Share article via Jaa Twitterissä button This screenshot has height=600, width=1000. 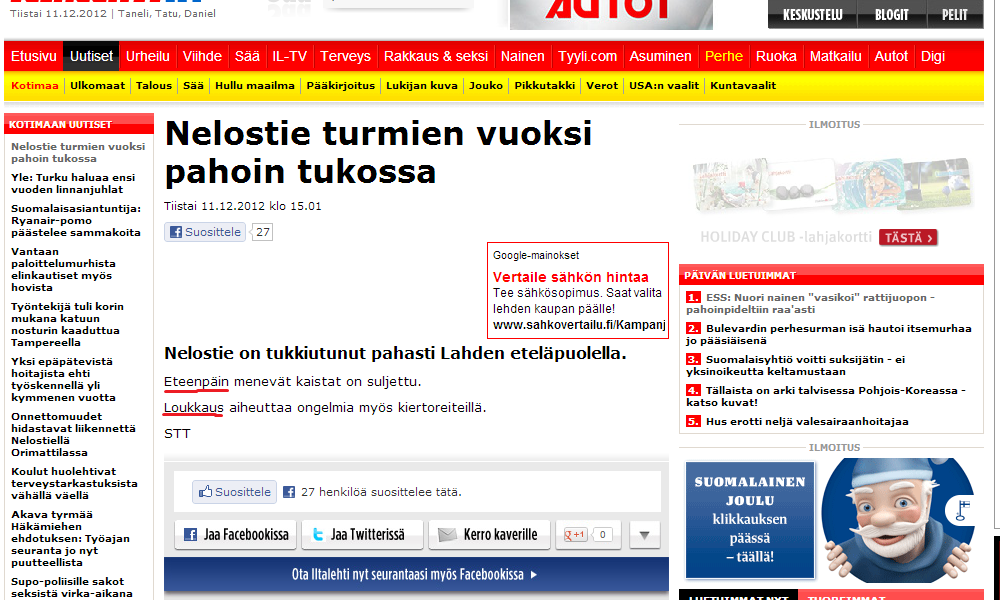(362, 534)
